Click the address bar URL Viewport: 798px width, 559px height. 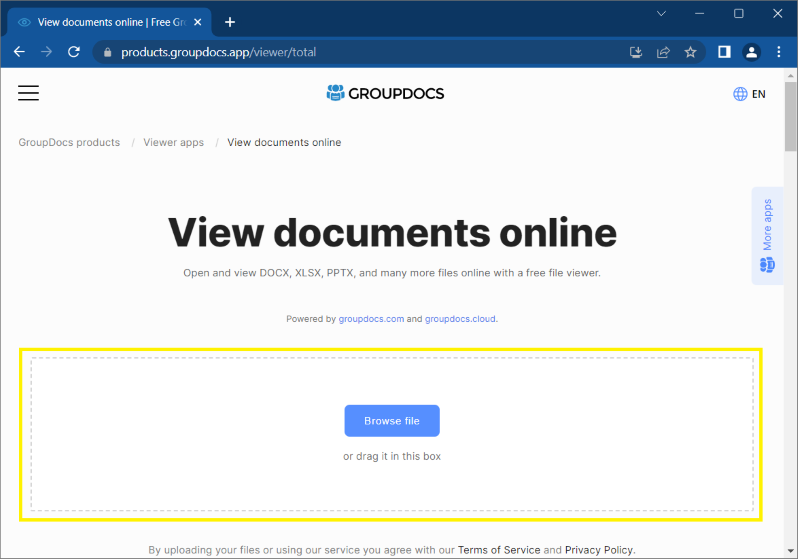point(218,52)
